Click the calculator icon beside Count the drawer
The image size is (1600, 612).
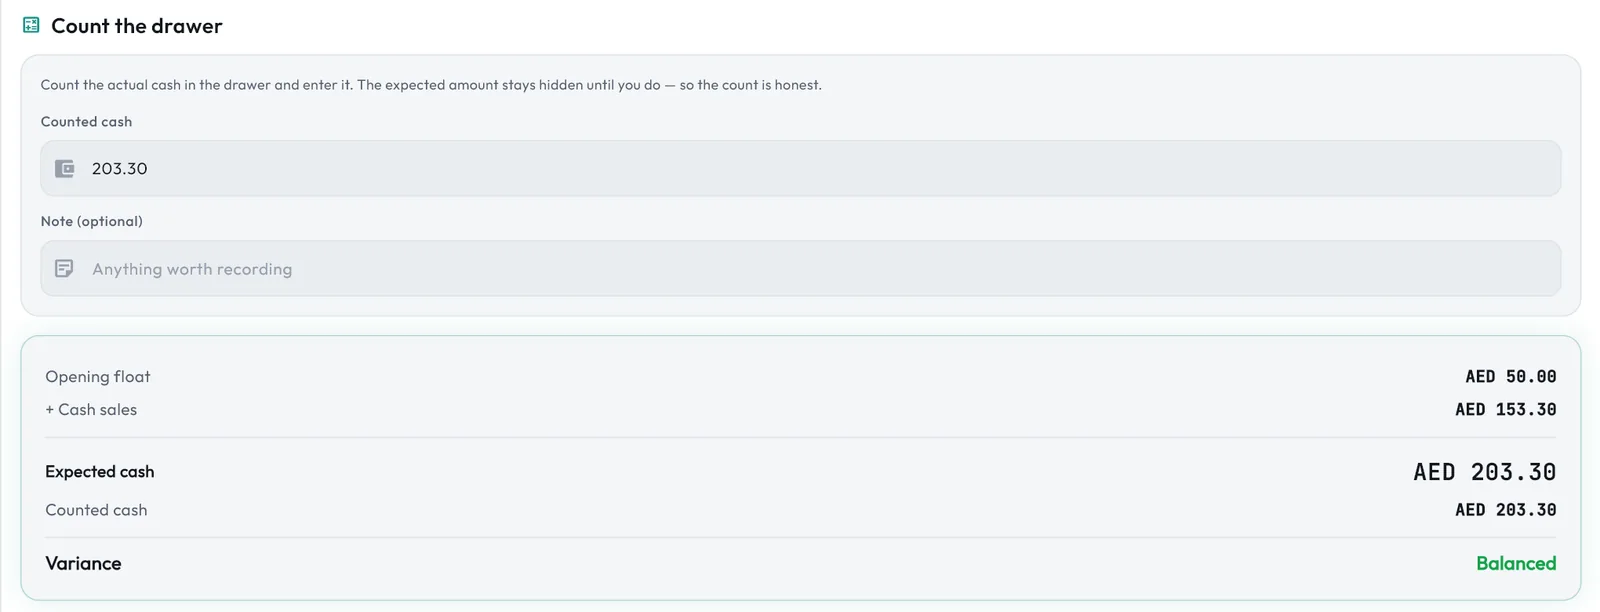[31, 25]
